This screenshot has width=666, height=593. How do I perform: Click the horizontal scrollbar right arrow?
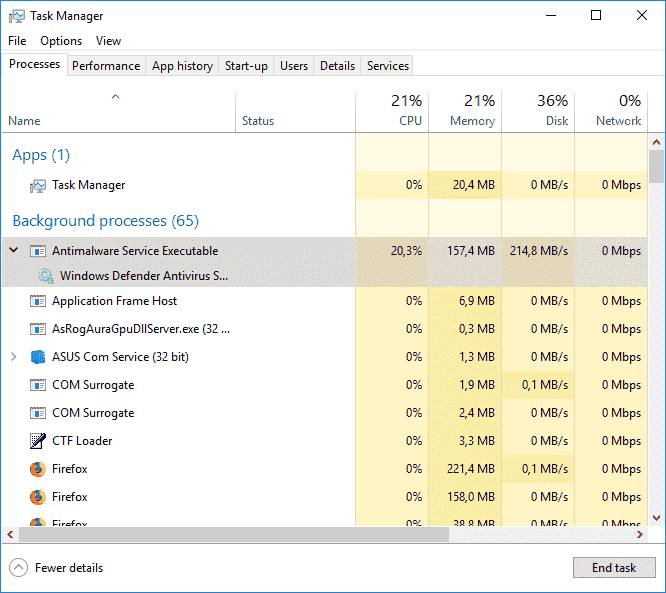coord(640,534)
